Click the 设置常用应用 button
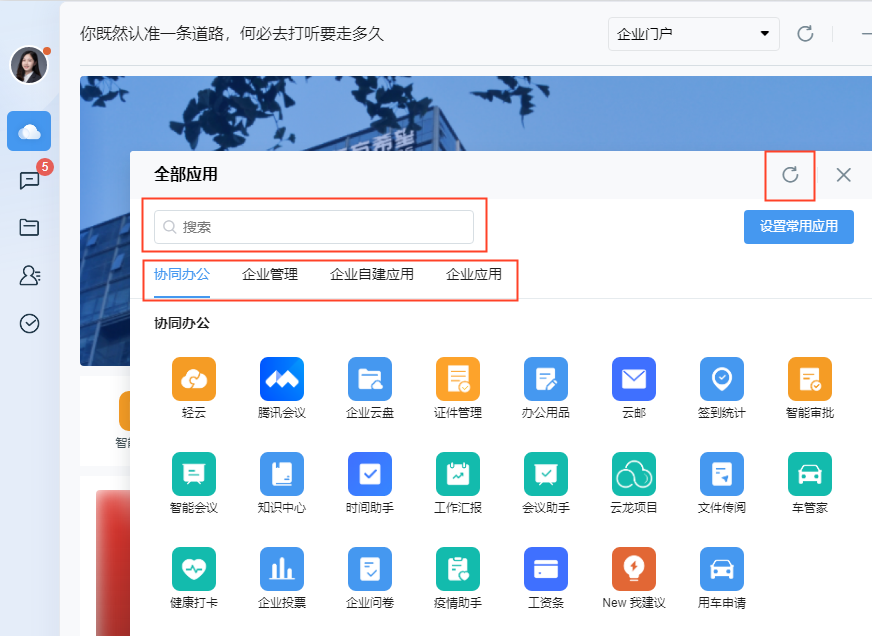 pos(798,227)
